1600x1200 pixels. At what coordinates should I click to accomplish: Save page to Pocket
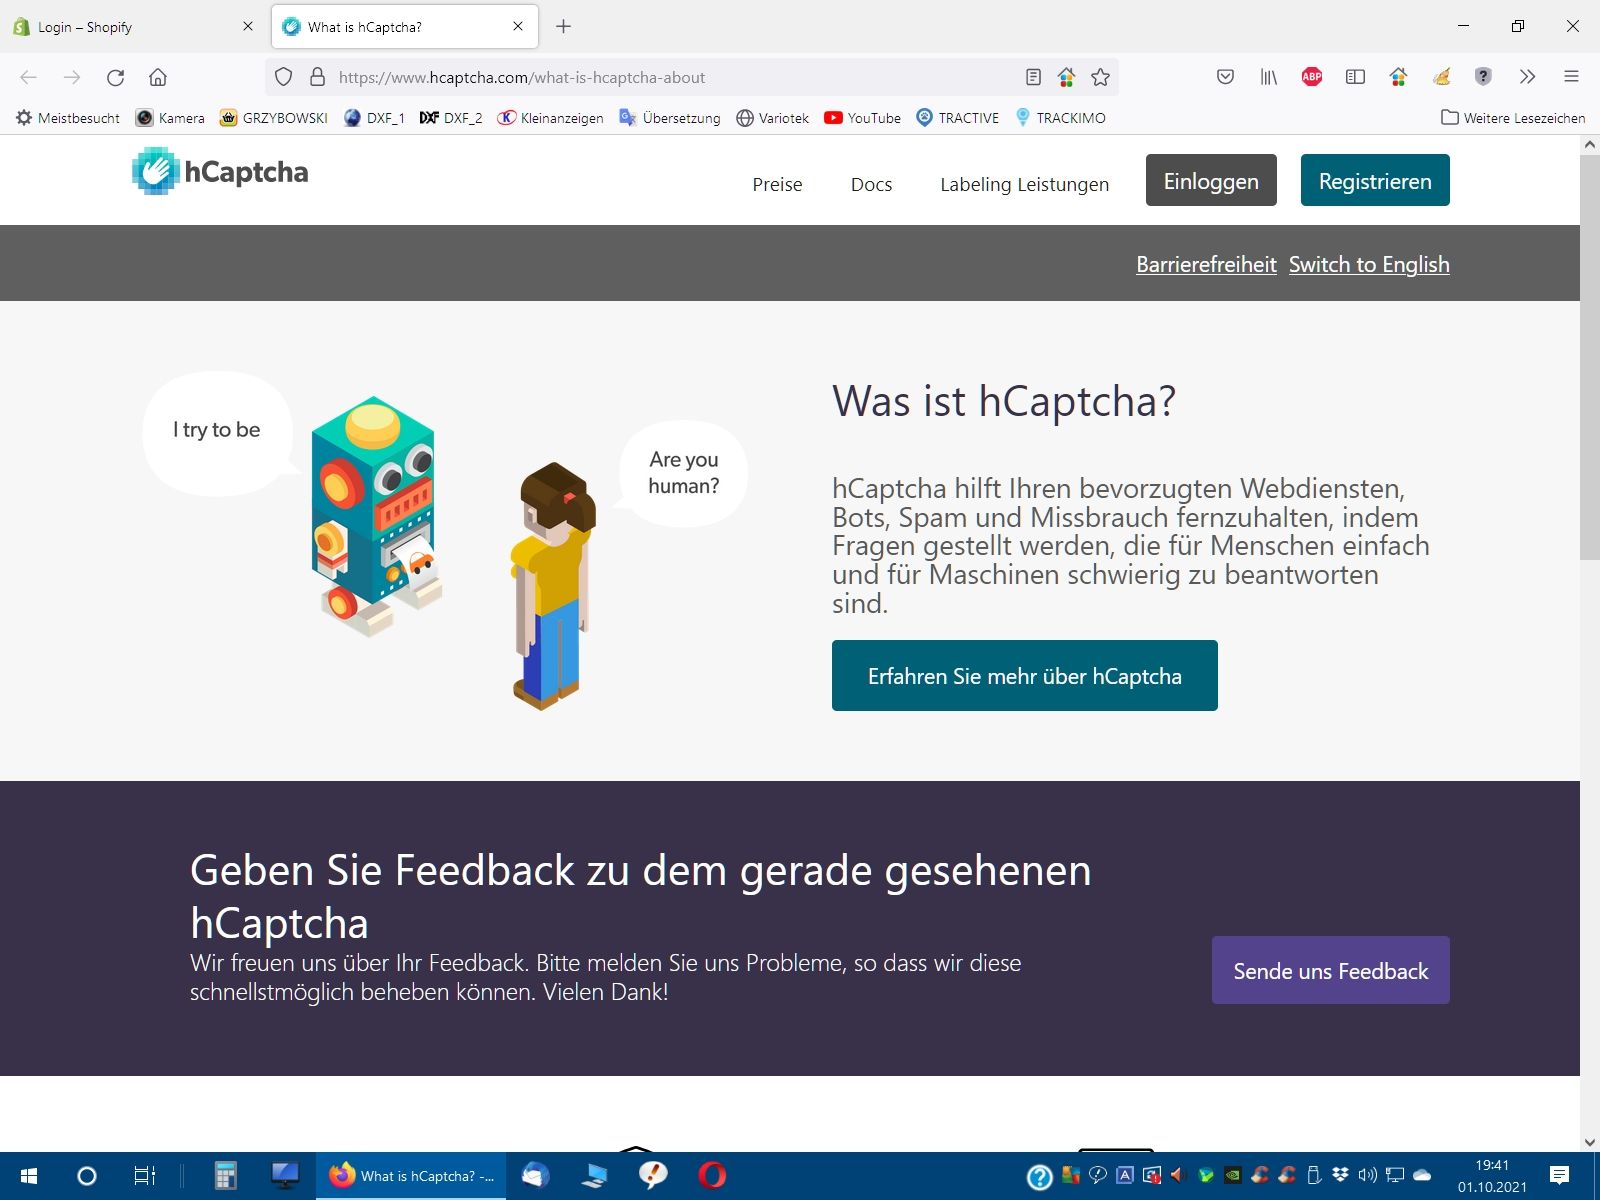[x=1225, y=77]
